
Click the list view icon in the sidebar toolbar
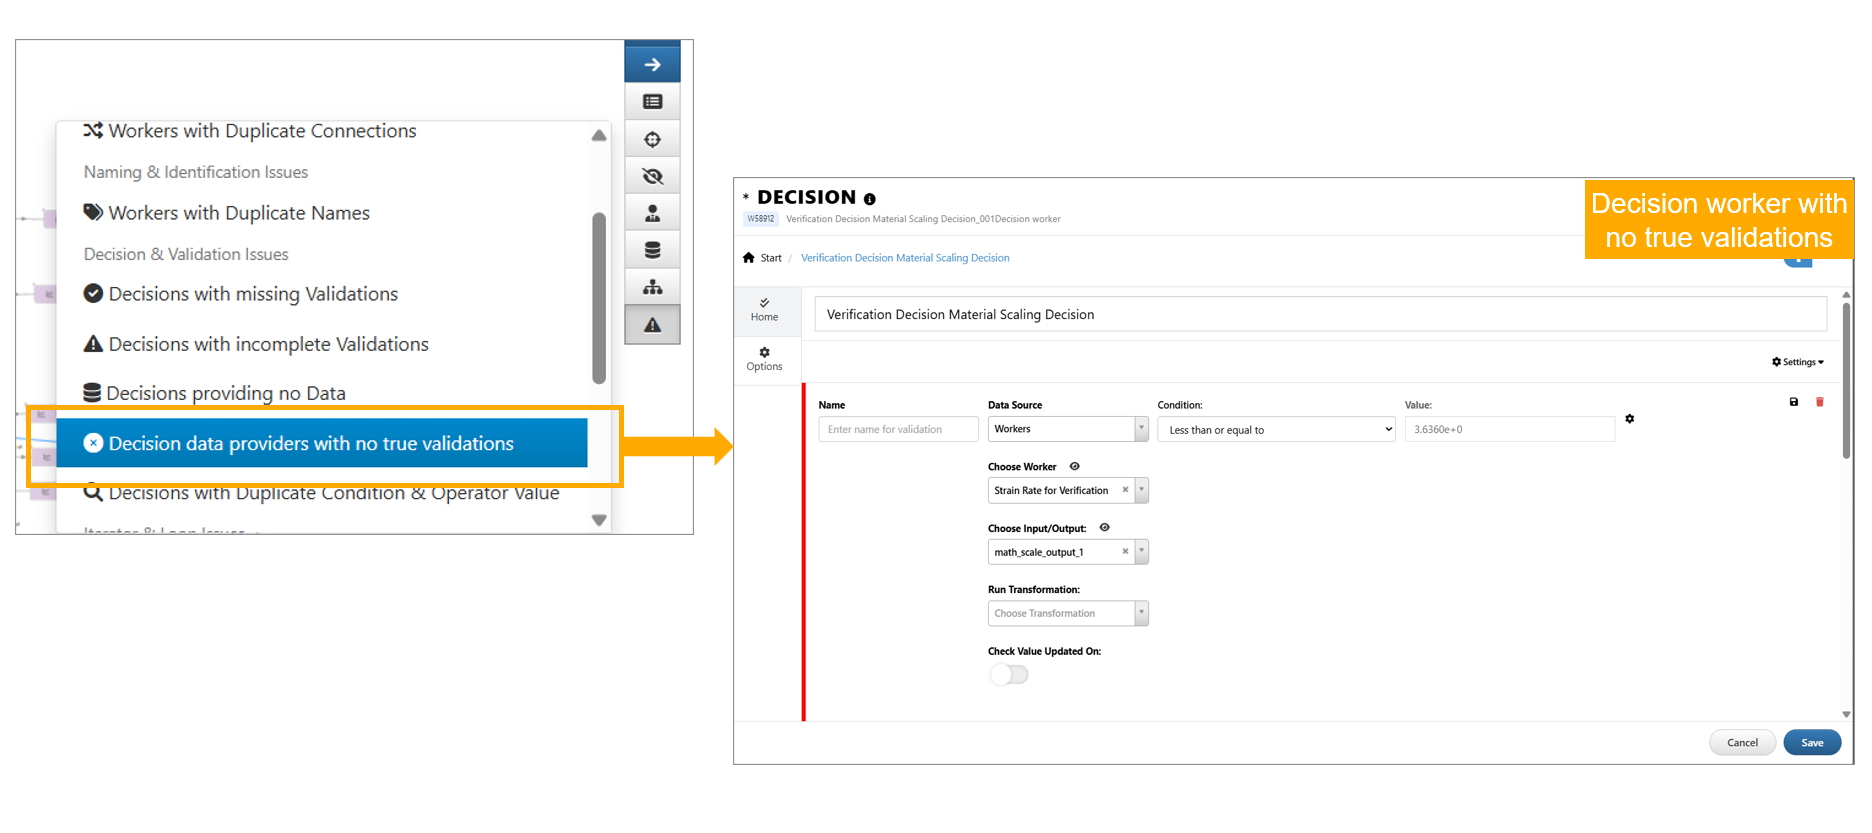tap(652, 102)
